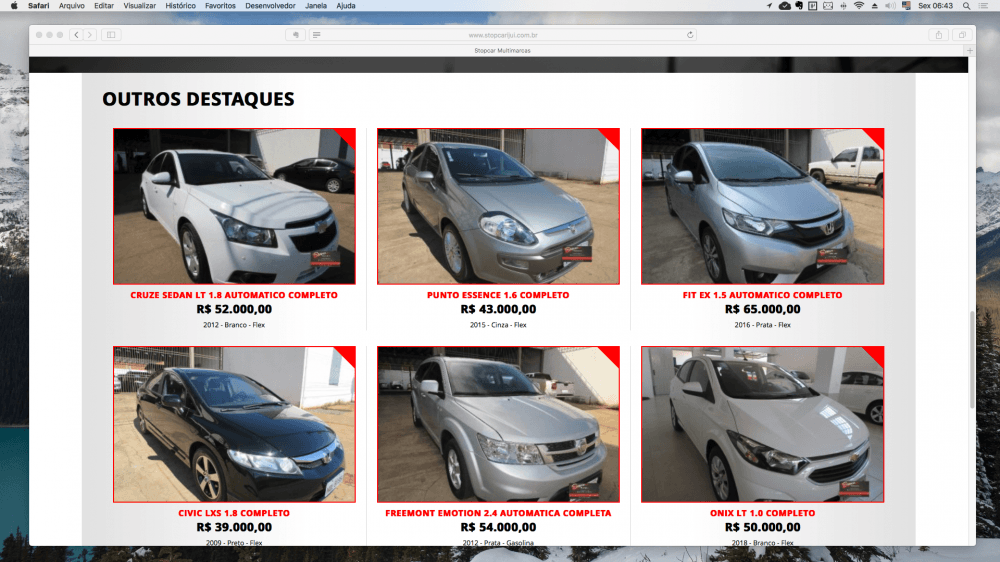Screen dimensions: 1000x562
Task: Open Freemont Emotion 2.4 Automatica Completa link
Action: point(498,514)
